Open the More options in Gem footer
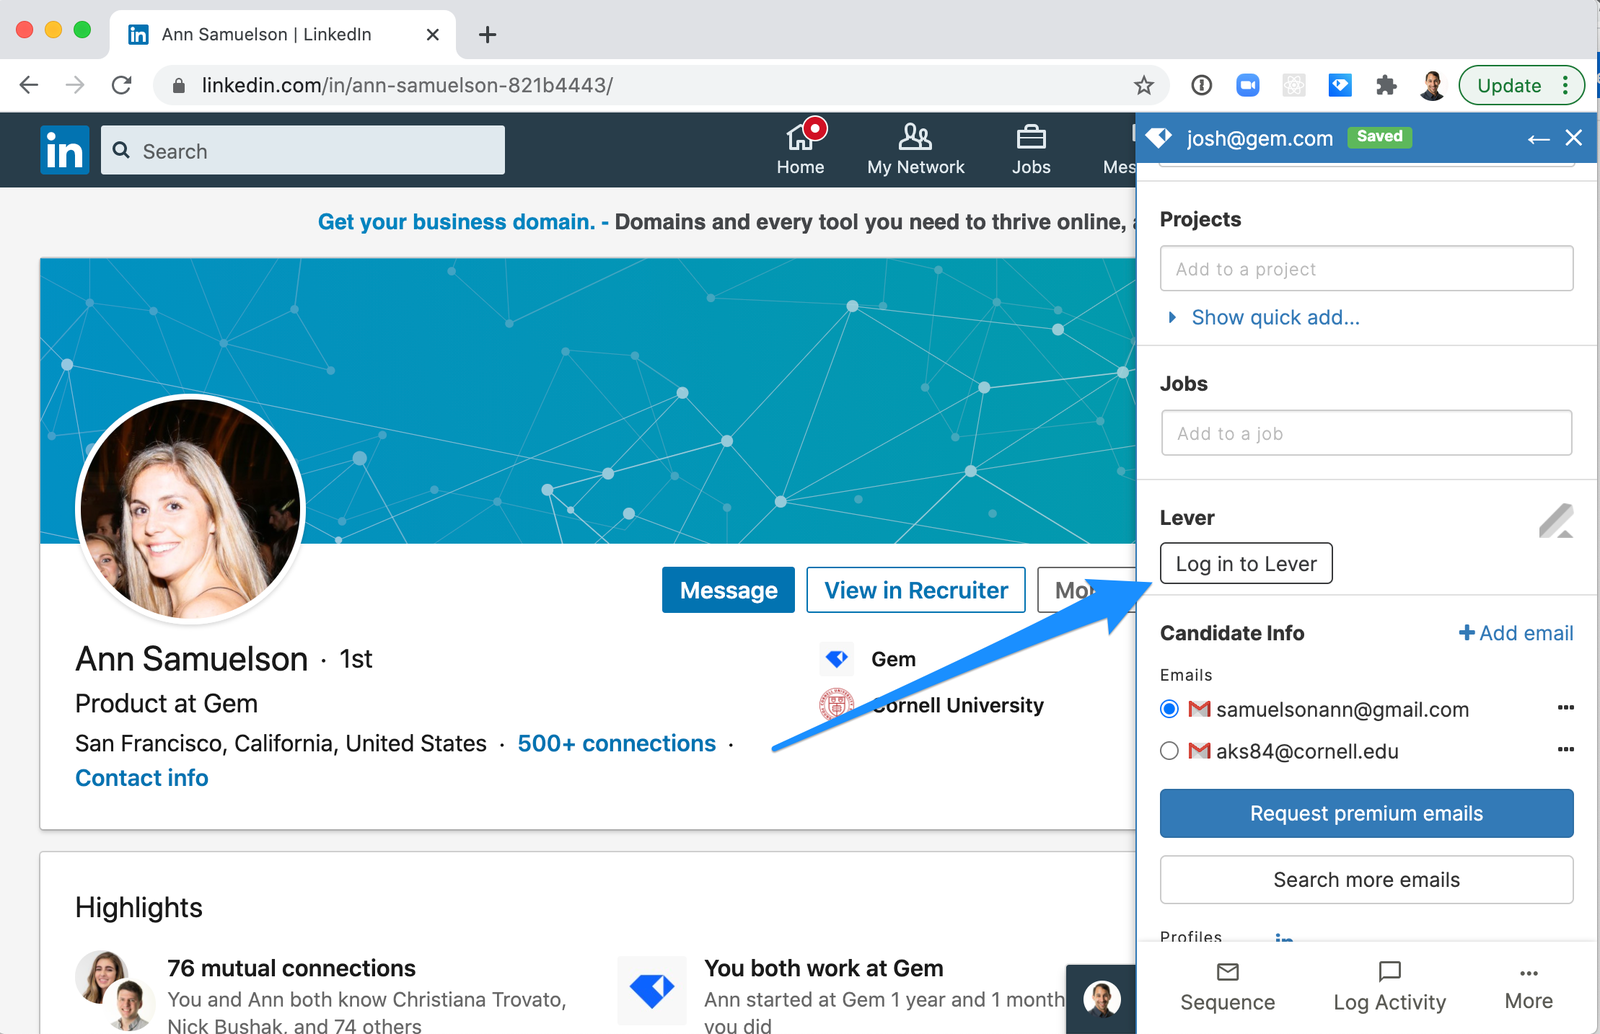 click(x=1529, y=987)
